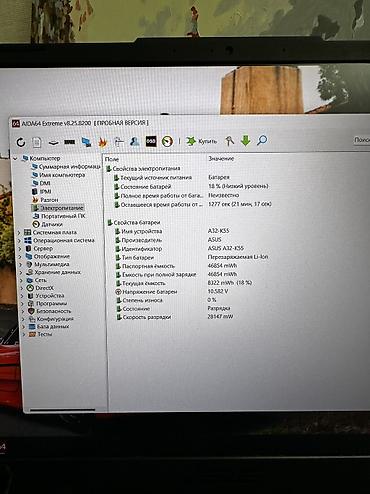Open the OSD panel toolbar icon
Viewport: 370px width, 494px height.
coord(151,142)
